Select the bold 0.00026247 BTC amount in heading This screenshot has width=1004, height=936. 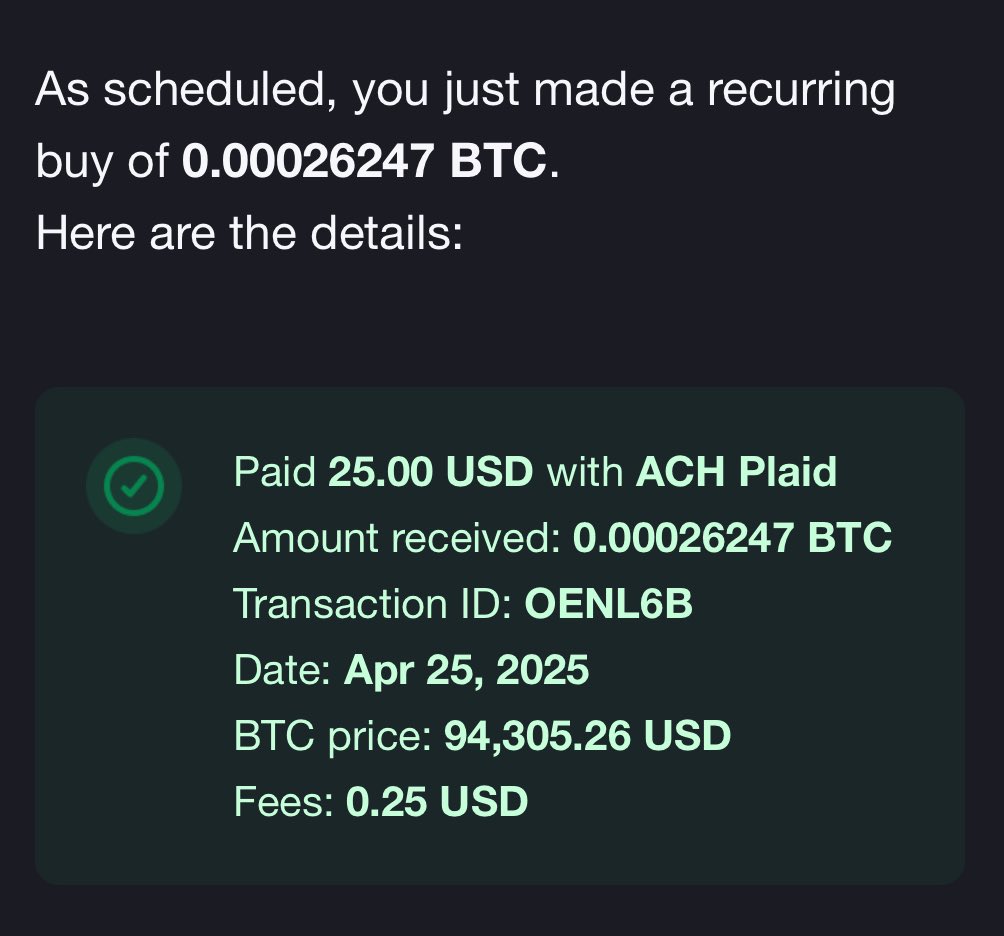pyautogui.click(x=364, y=160)
